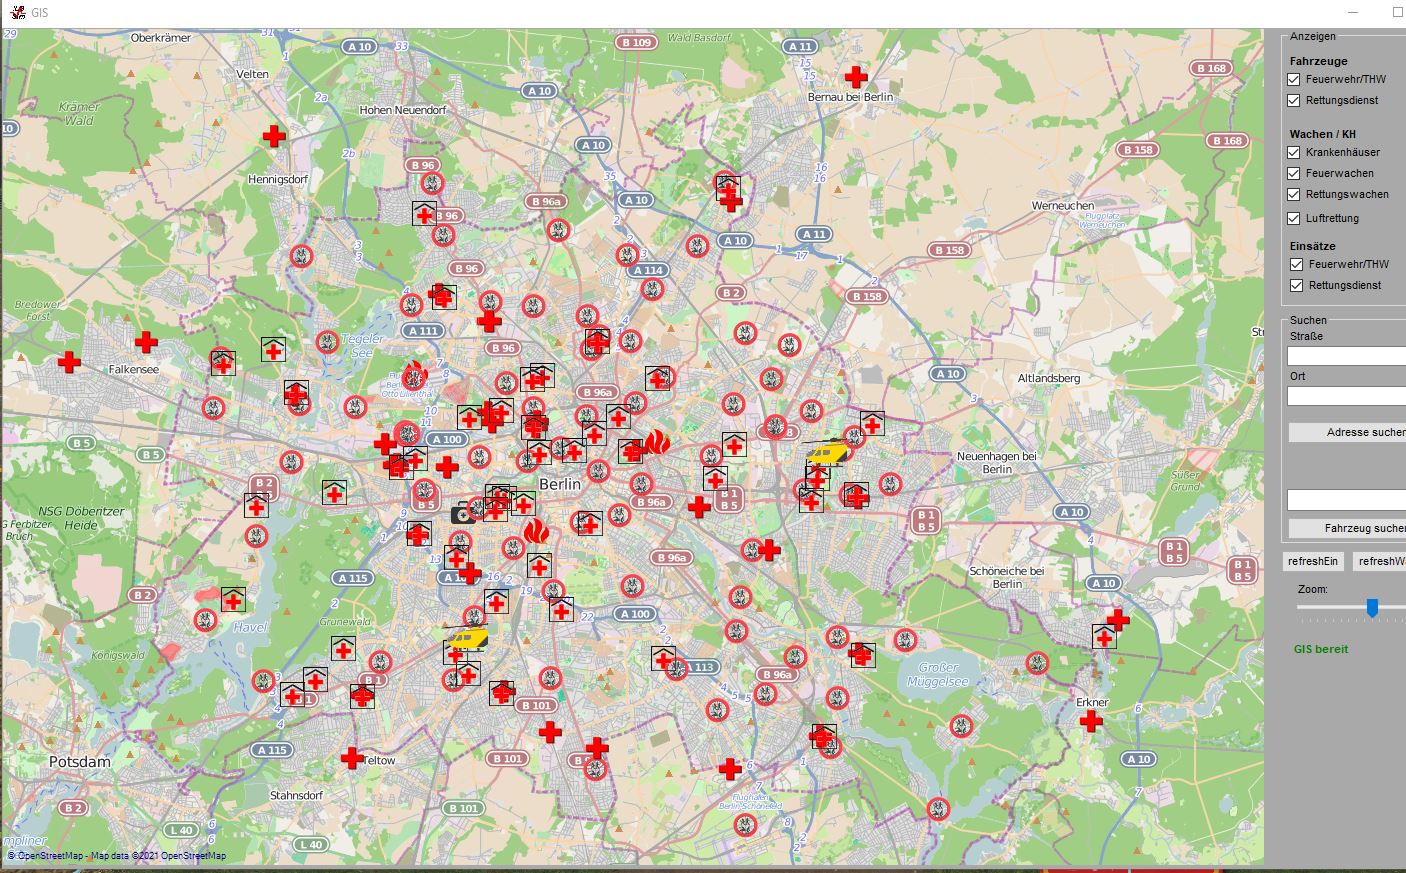The image size is (1406, 873).
Task: Toggle the Feuerwachen checkbox
Action: (x=1294, y=173)
